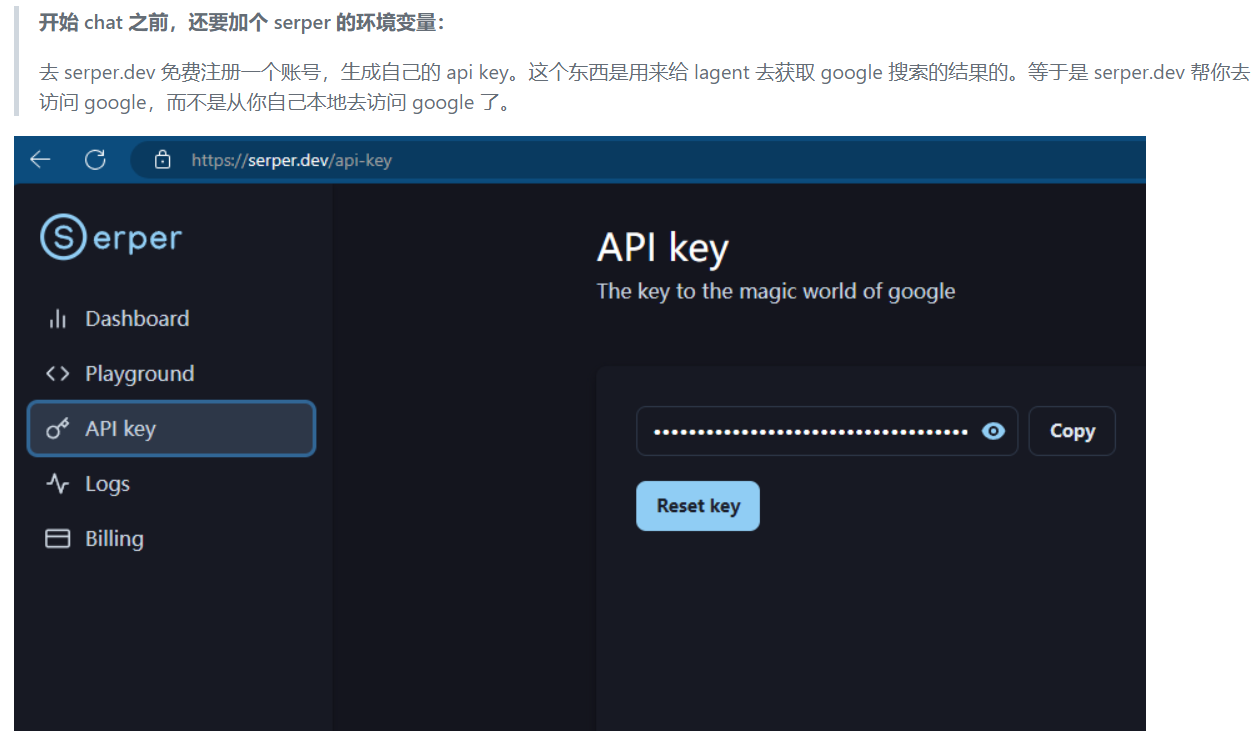Click the serper.dev/api-key address bar
1254x735 pixels.
636,159
